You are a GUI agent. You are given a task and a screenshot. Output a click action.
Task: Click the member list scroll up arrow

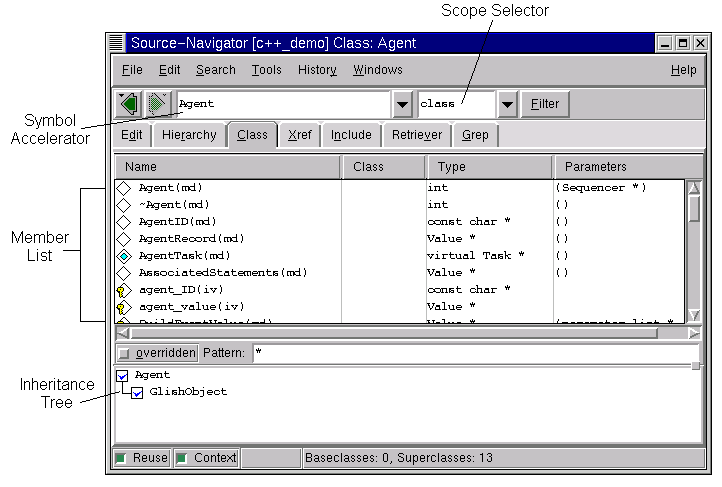tap(694, 188)
